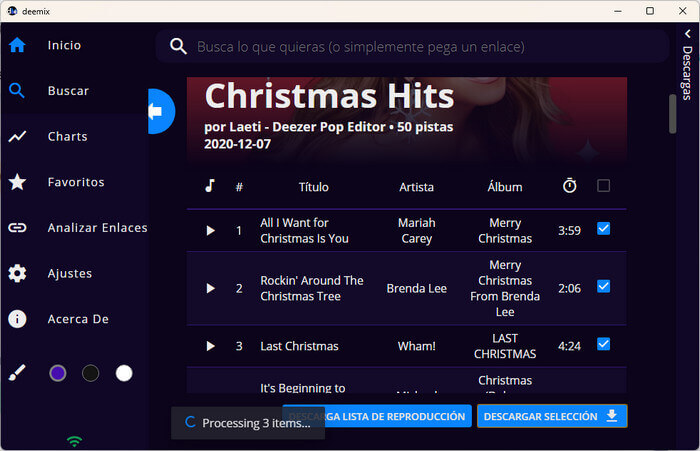Click the Inicio home icon
Screen dimensions: 700x451
point(17,45)
